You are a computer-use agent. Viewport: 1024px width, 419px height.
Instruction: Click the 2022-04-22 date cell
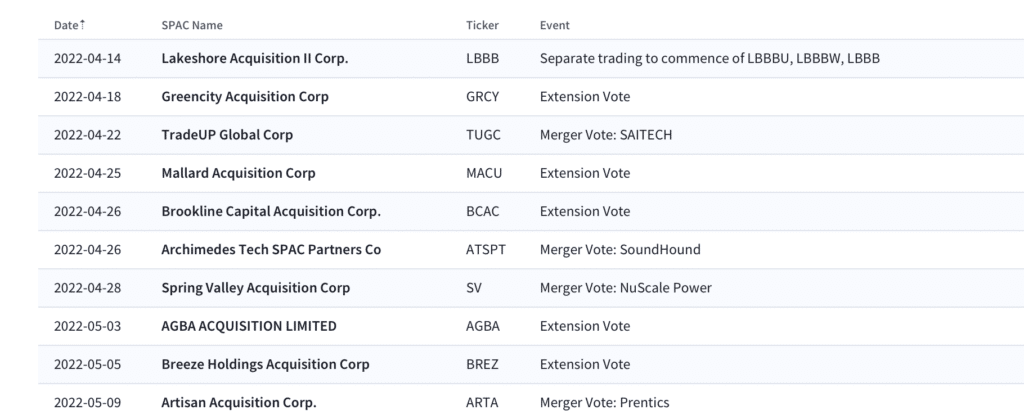tap(88, 135)
